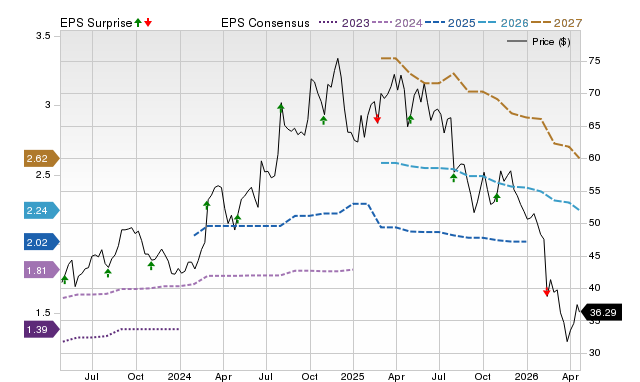
Task: Click the green surprise arrow just before 2024
Action: (151, 266)
